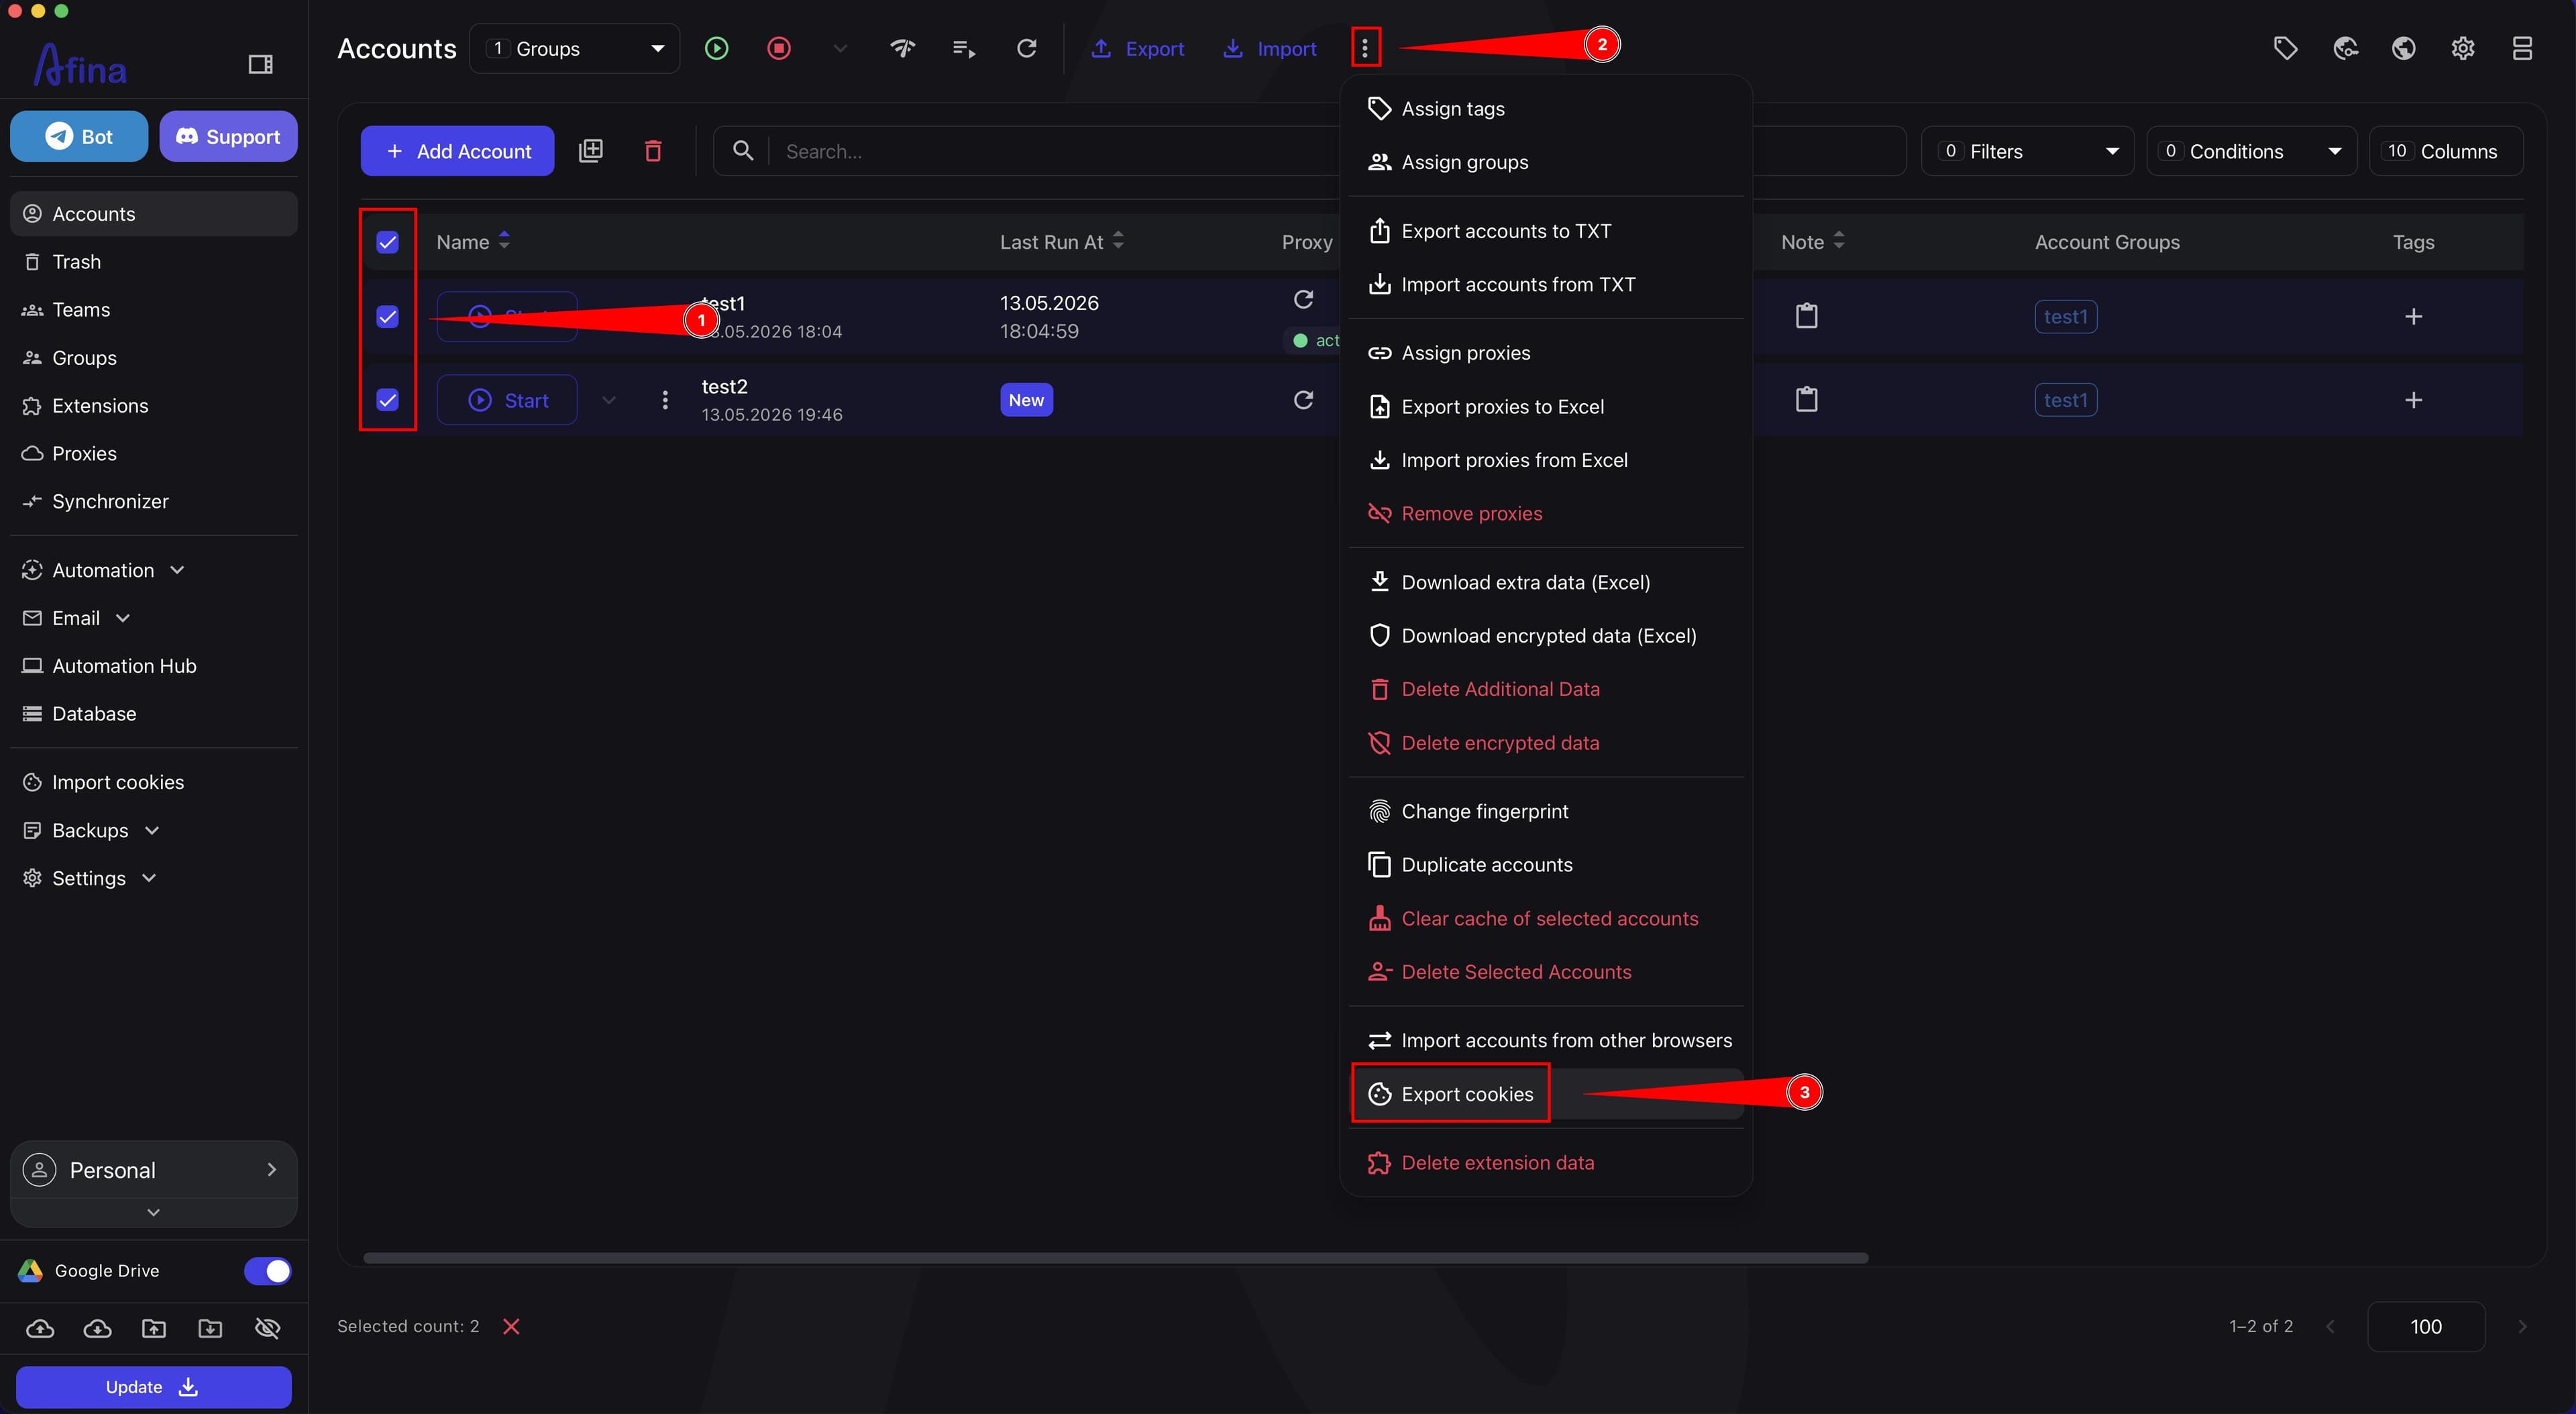Click the tag icon in top right
This screenshot has height=1414, width=2576.
(2285, 48)
